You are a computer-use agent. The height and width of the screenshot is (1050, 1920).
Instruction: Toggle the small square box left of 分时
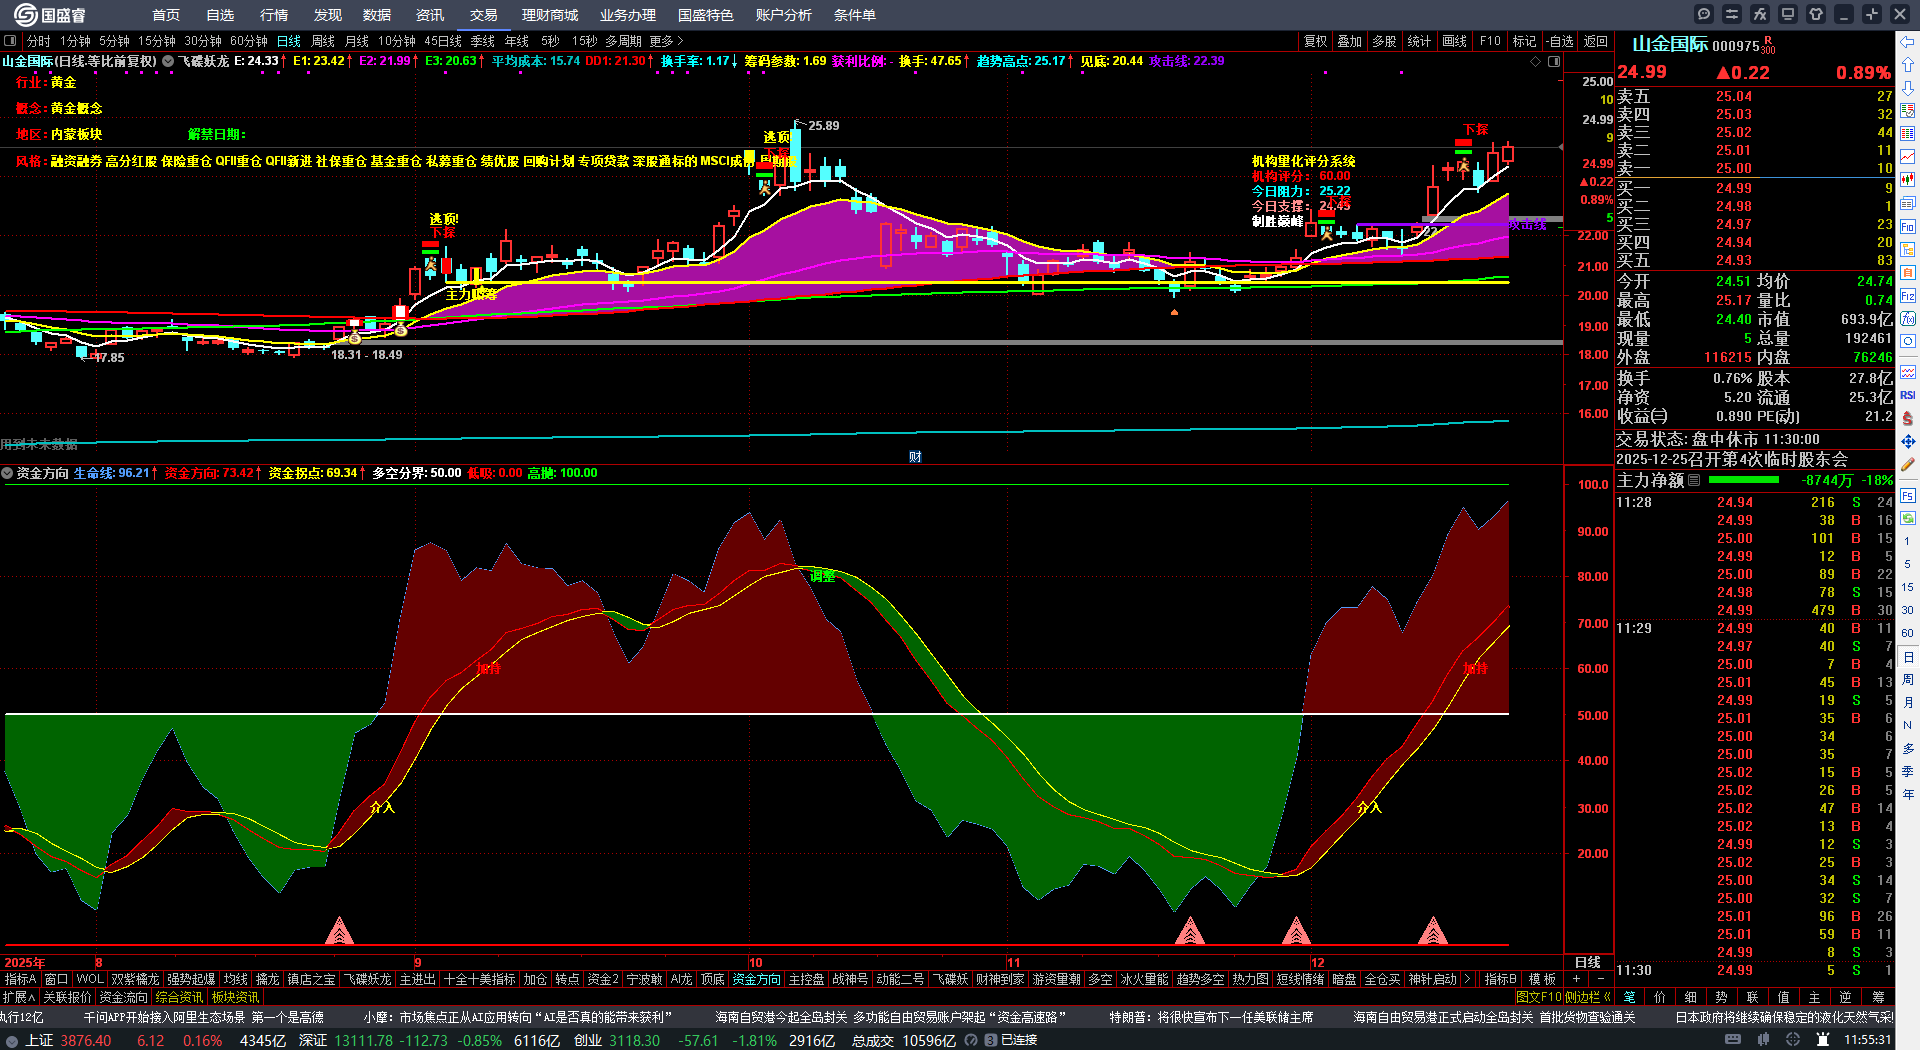coord(11,41)
